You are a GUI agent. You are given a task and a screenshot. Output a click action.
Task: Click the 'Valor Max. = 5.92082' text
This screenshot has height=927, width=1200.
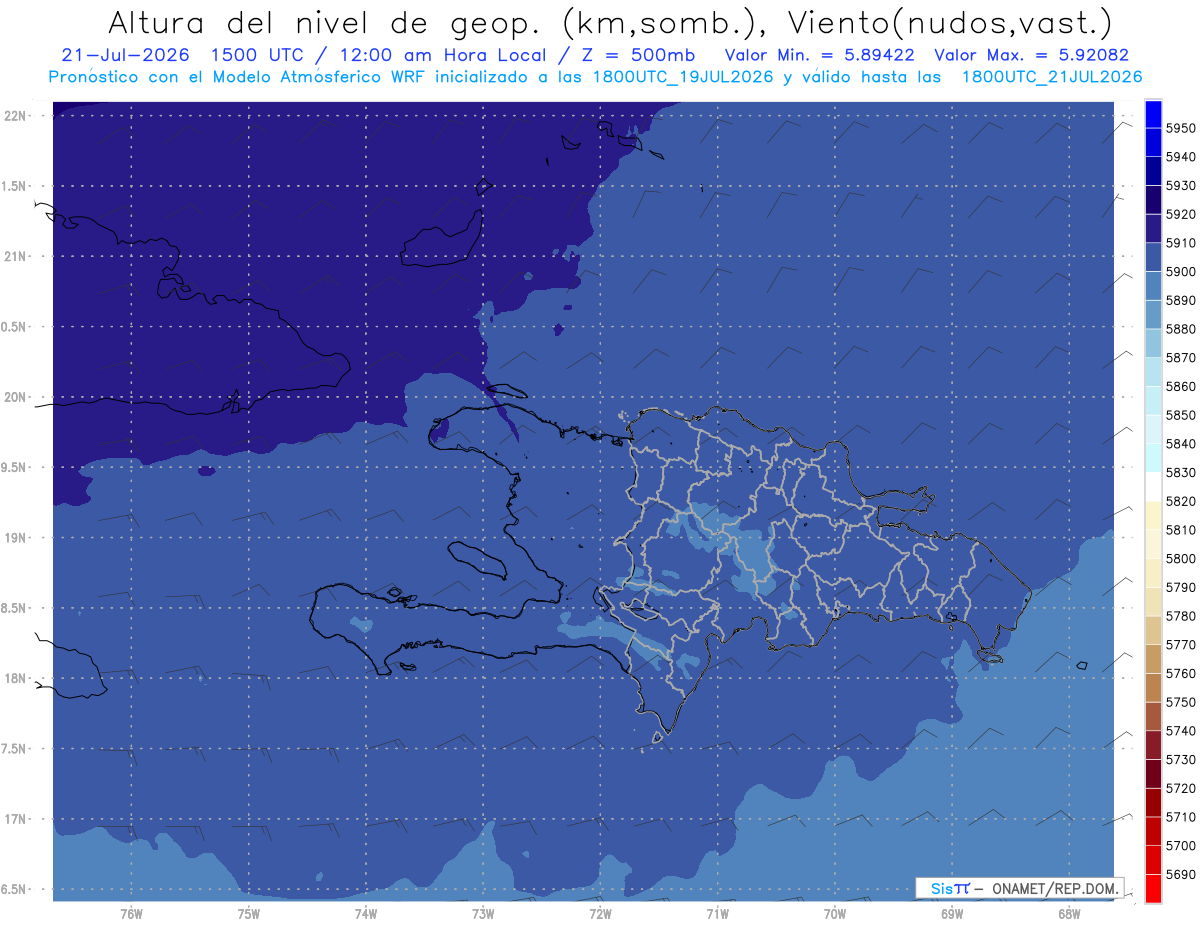click(x=1032, y=56)
